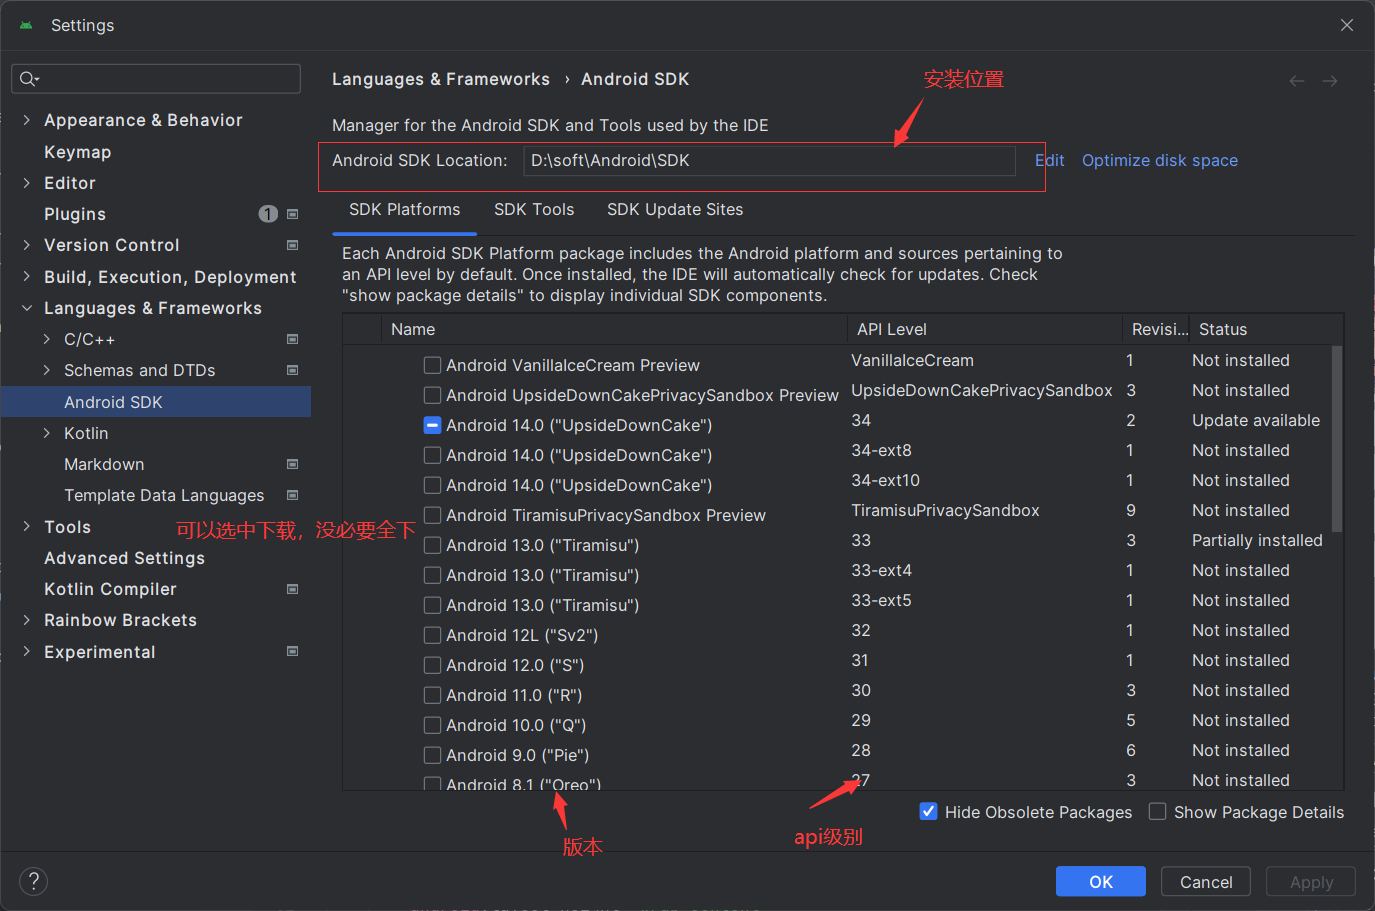Collapse Languages & Frameworks section

[27, 308]
